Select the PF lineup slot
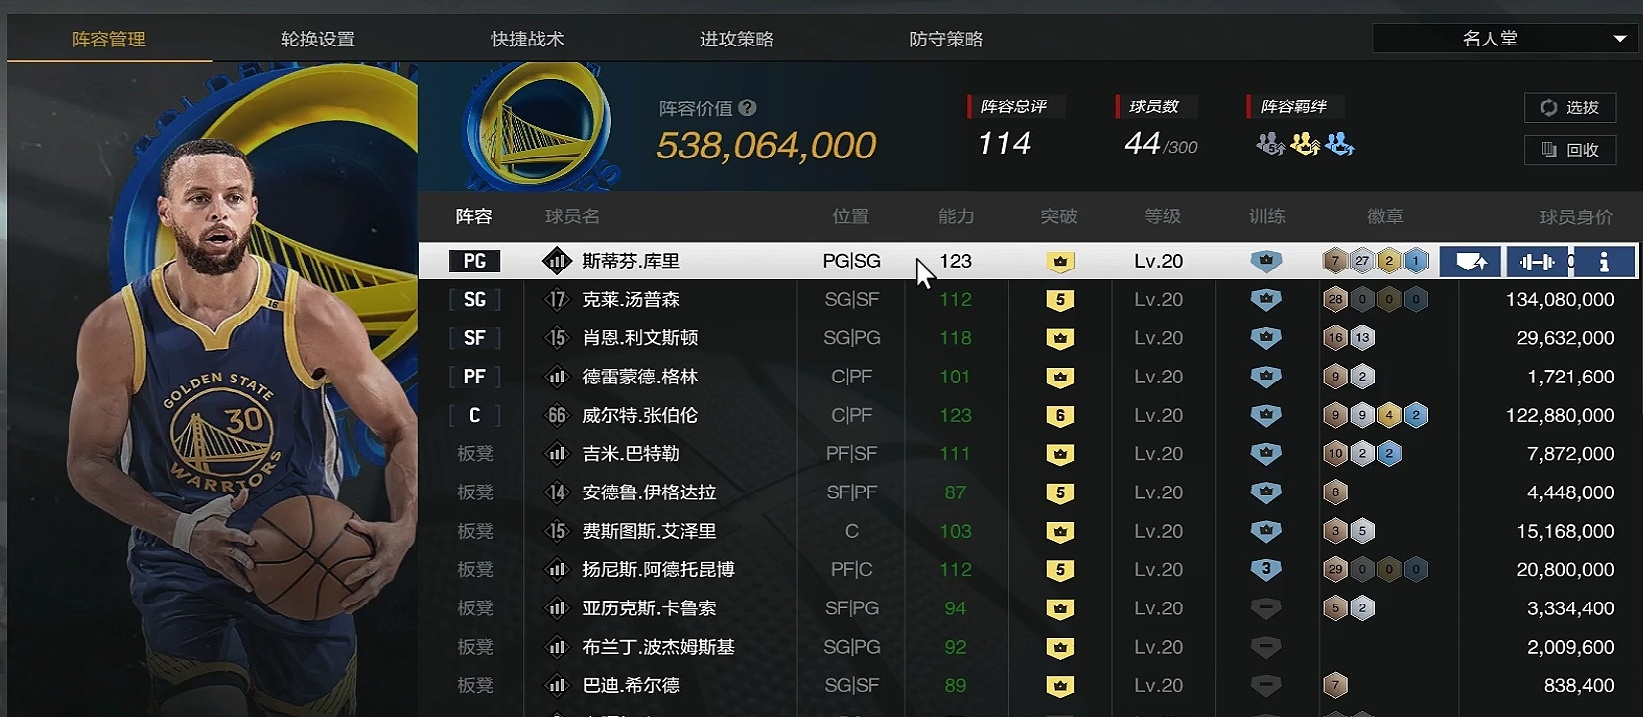 point(474,377)
